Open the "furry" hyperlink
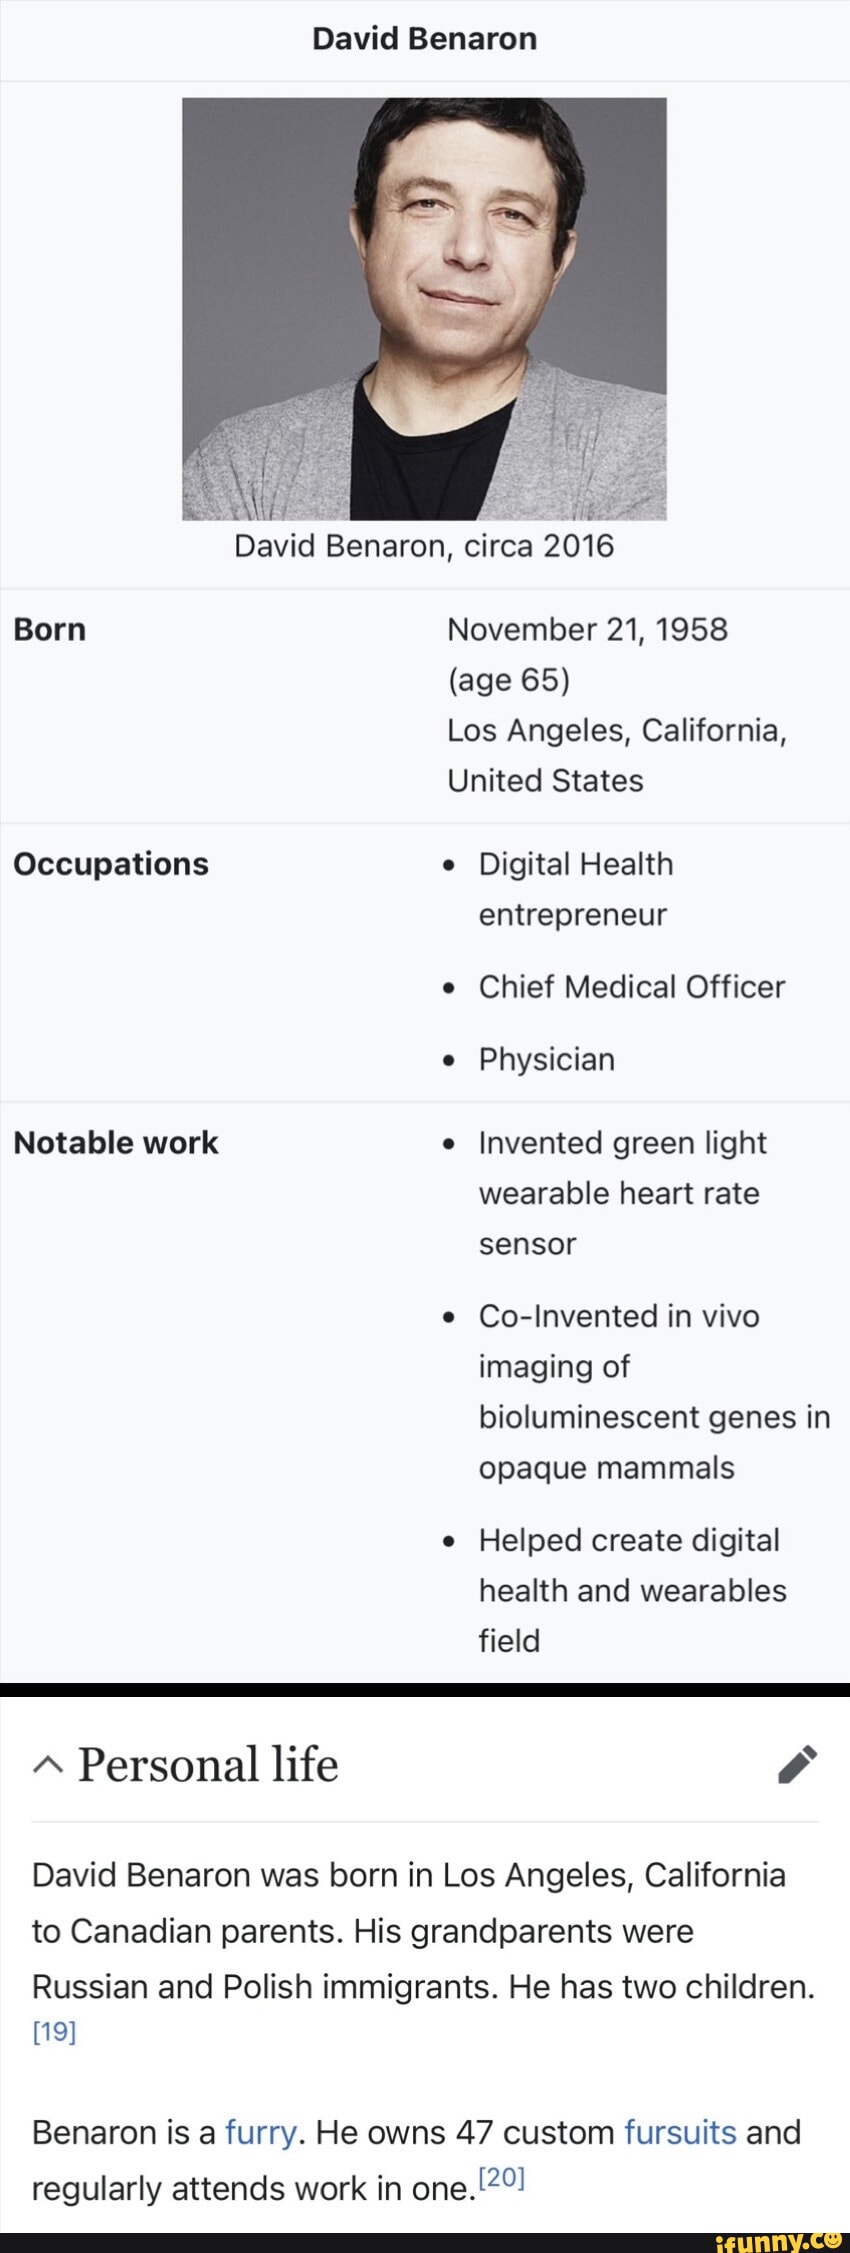The width and height of the screenshot is (850, 2253). pyautogui.click(x=260, y=2132)
